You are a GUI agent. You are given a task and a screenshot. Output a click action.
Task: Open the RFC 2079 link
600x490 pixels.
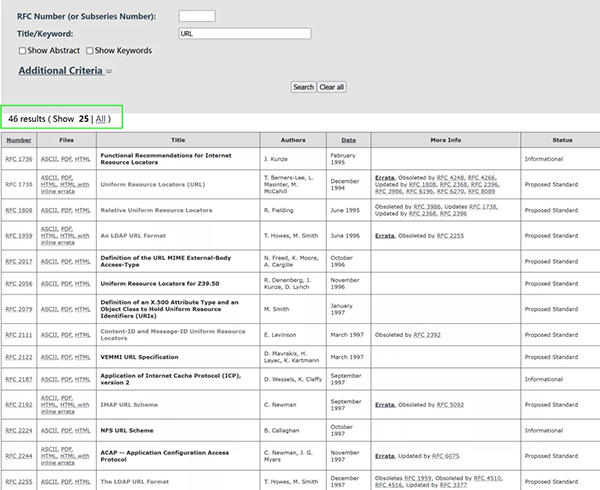click(x=19, y=309)
